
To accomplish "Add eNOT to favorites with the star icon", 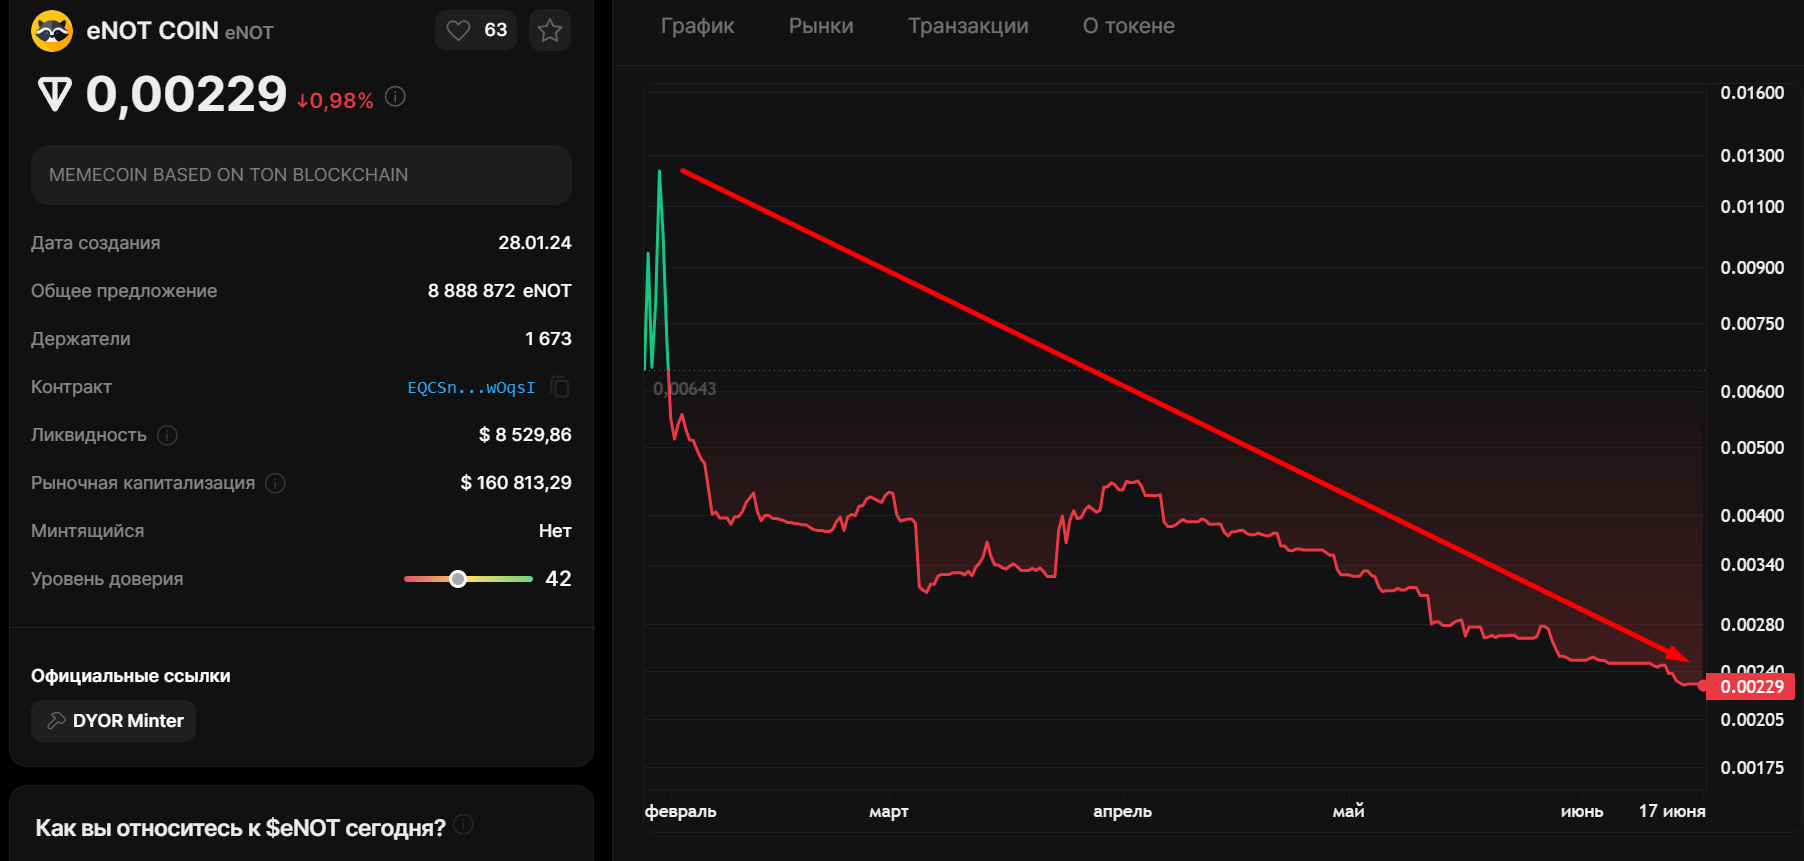I will pyautogui.click(x=550, y=30).
